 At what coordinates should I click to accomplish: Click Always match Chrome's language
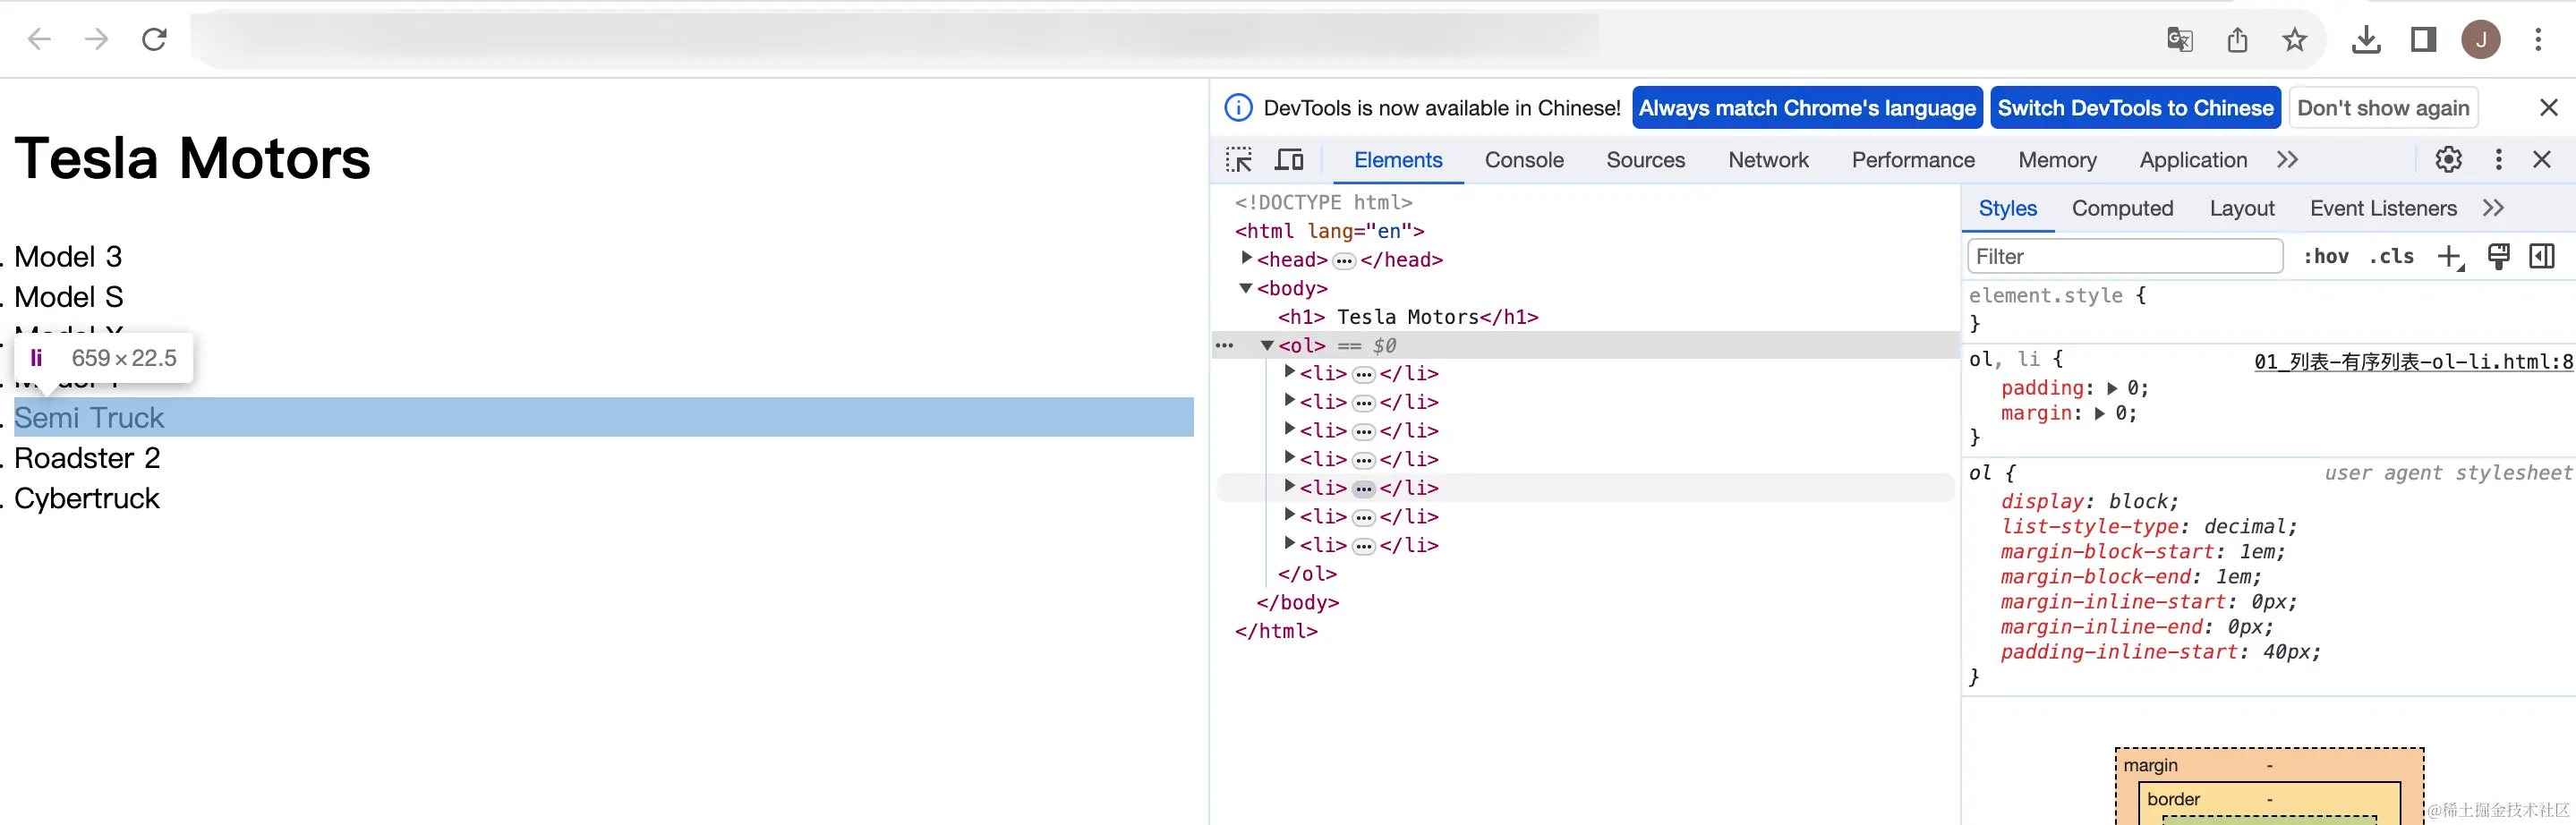click(x=1807, y=108)
